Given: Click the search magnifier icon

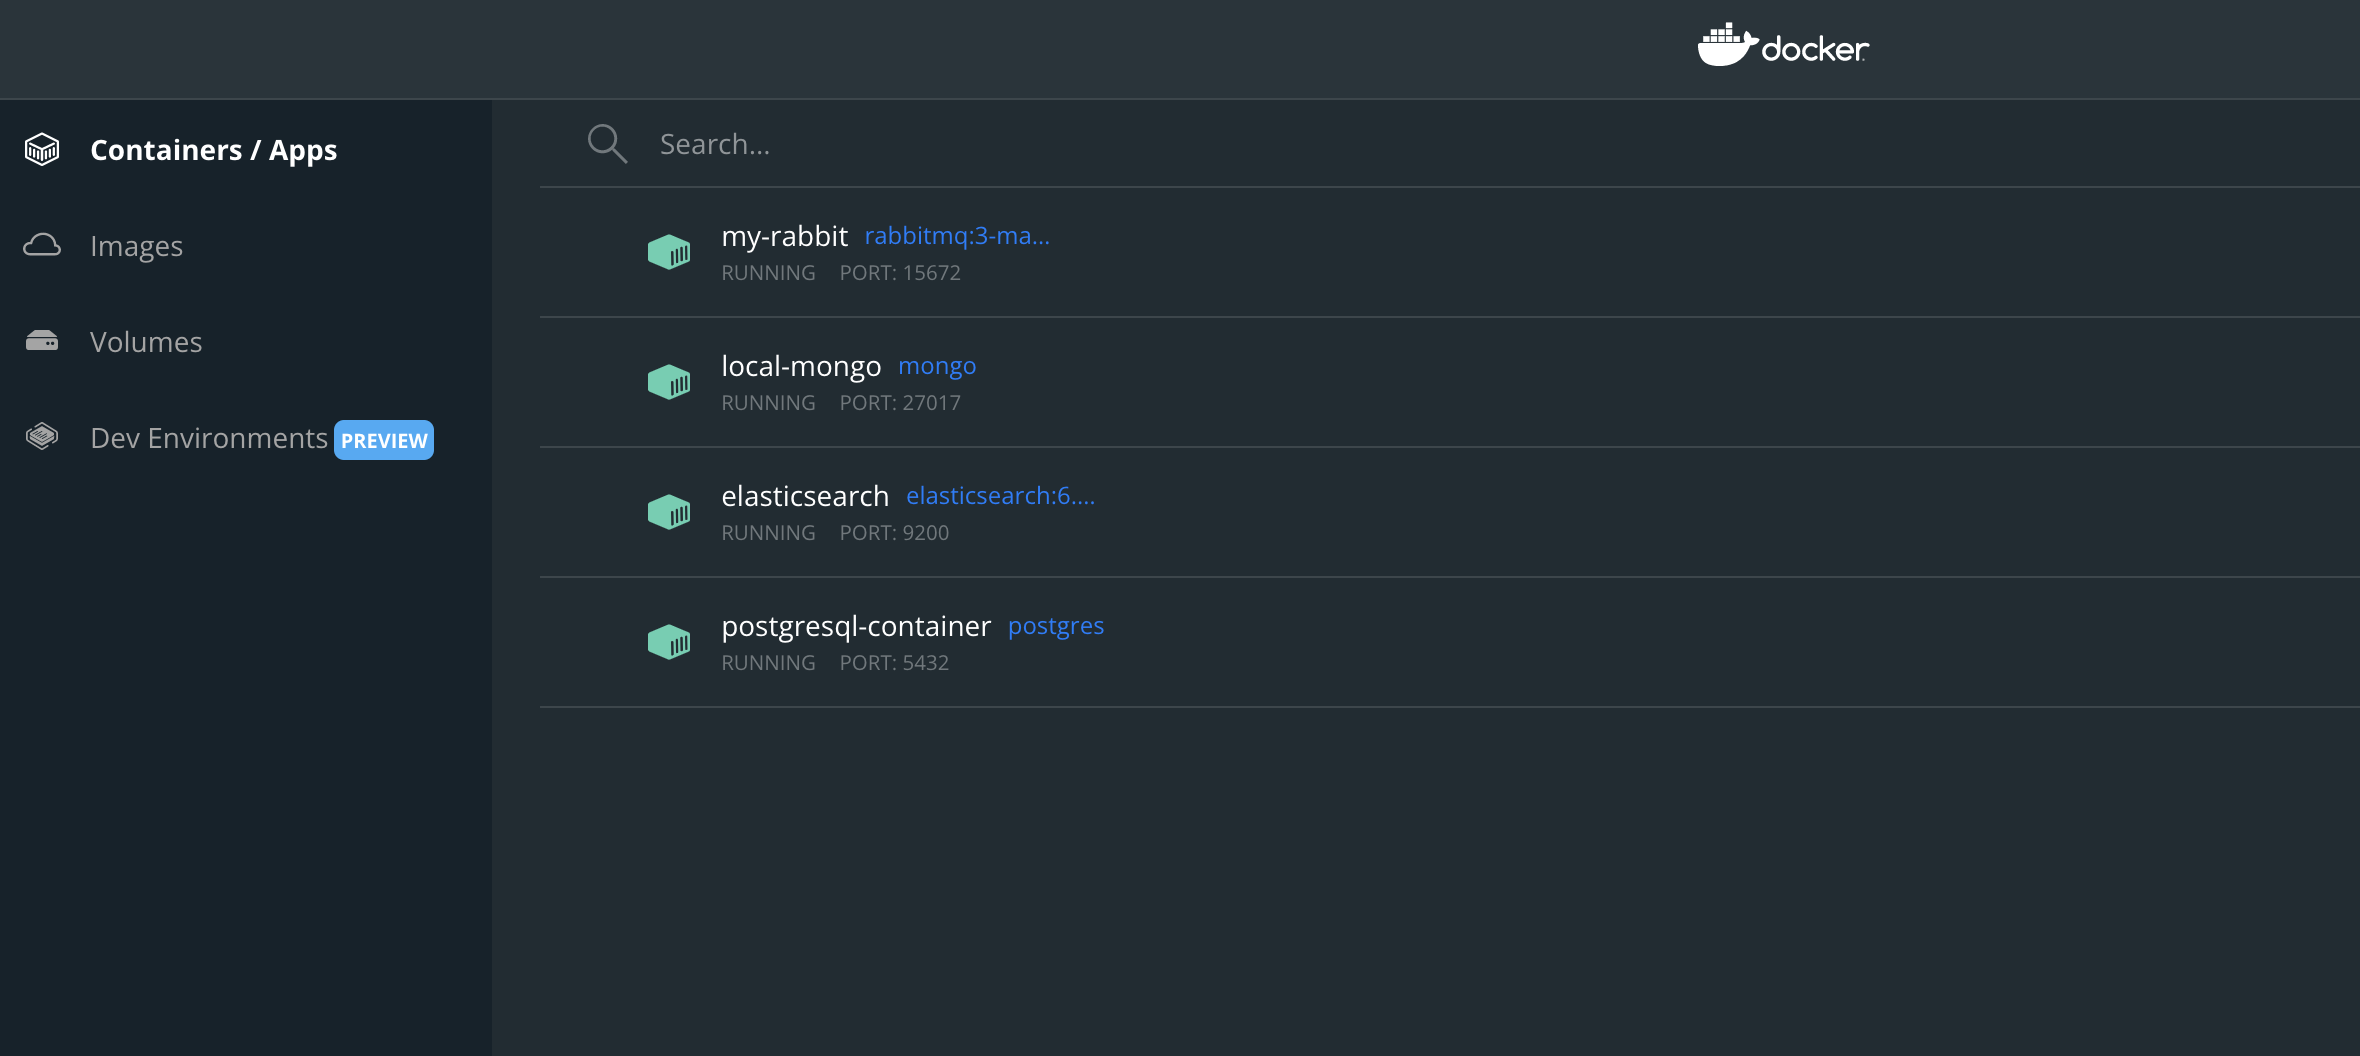Looking at the screenshot, I should [607, 143].
